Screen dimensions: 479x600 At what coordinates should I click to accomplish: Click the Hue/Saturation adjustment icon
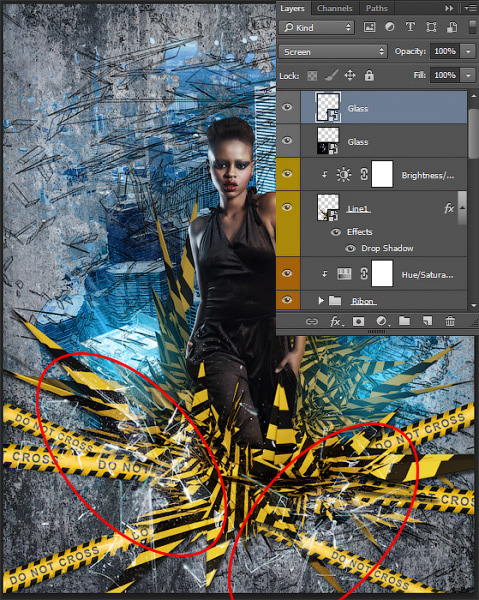click(x=344, y=274)
